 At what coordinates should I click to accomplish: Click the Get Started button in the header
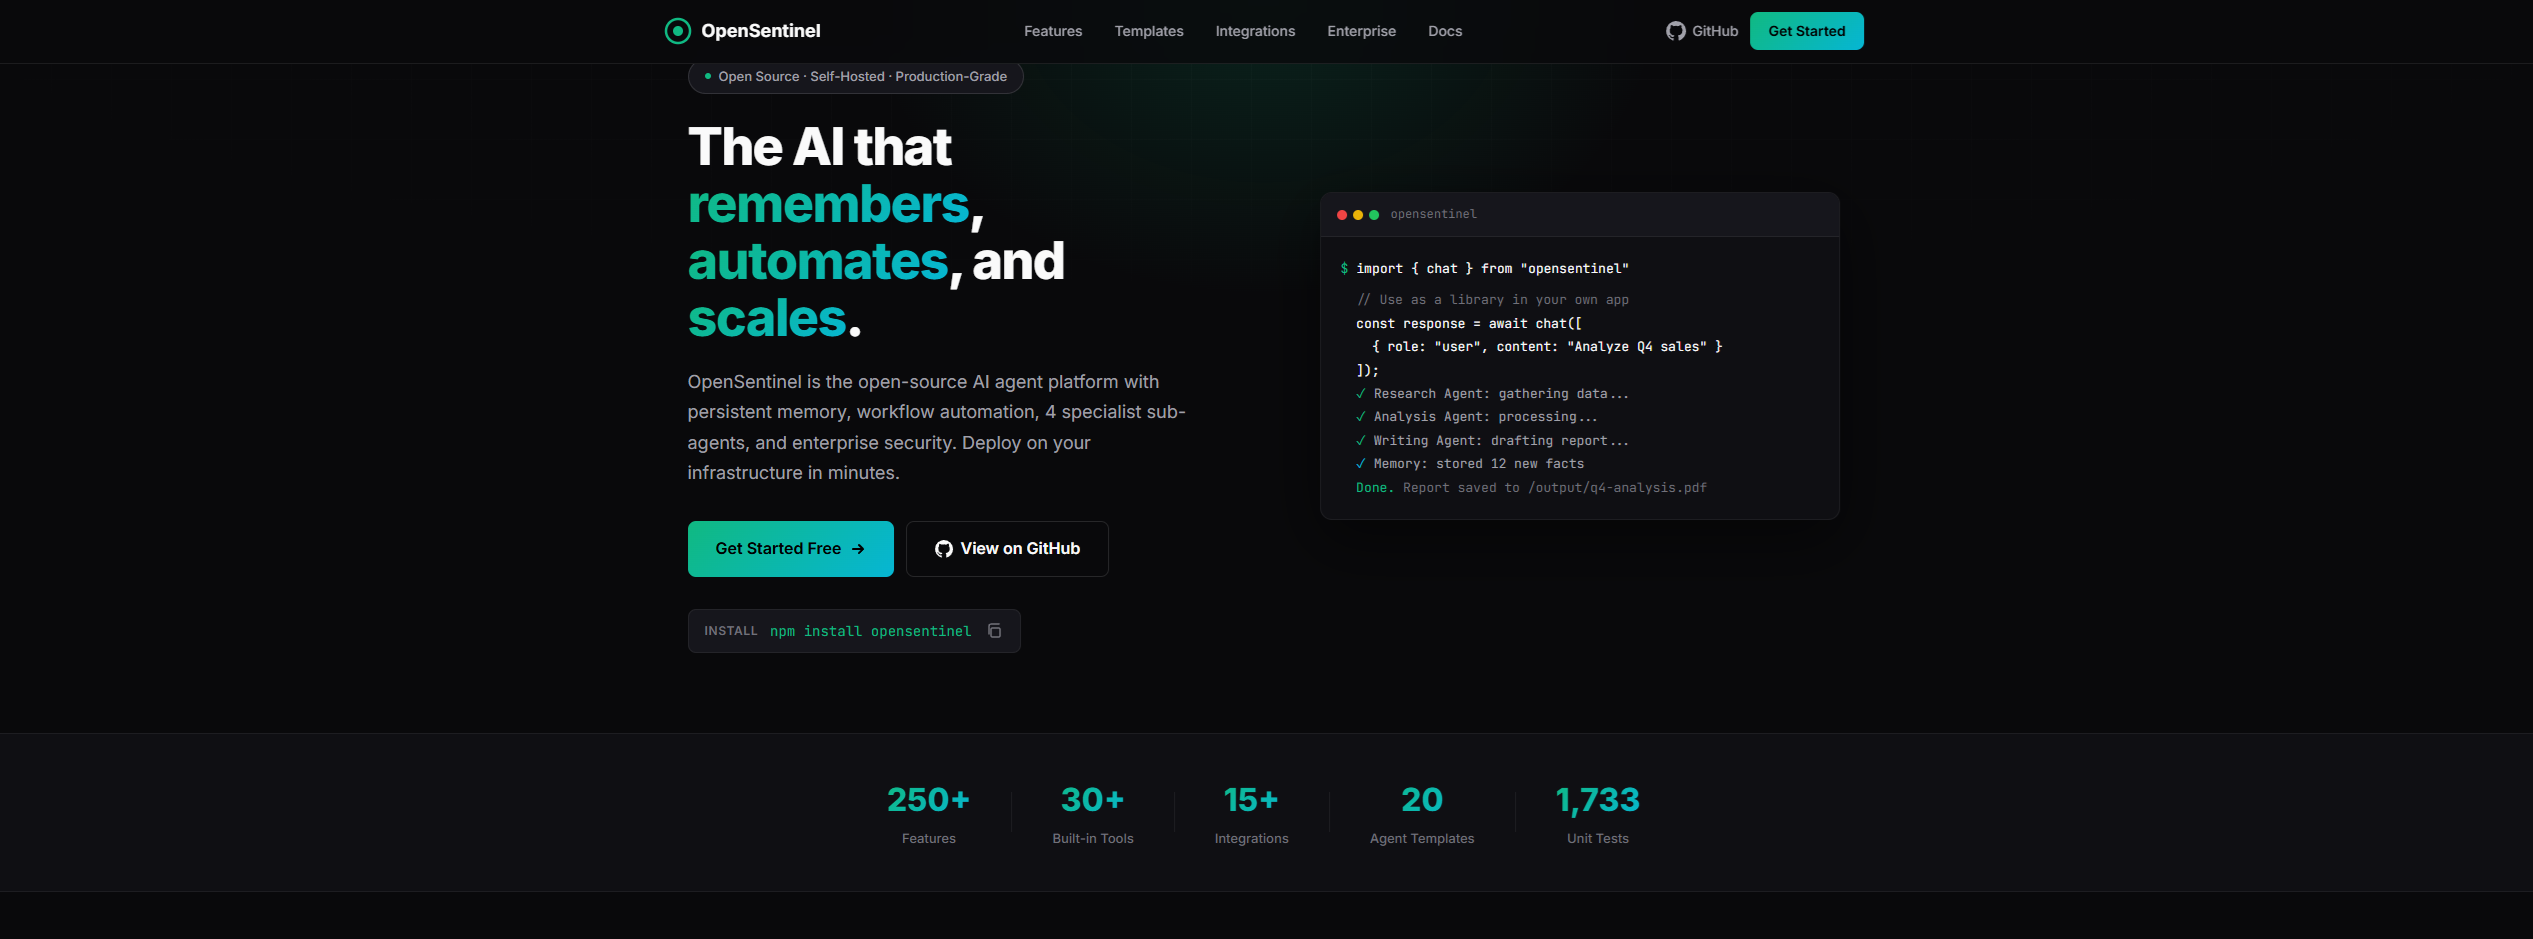coord(1806,31)
